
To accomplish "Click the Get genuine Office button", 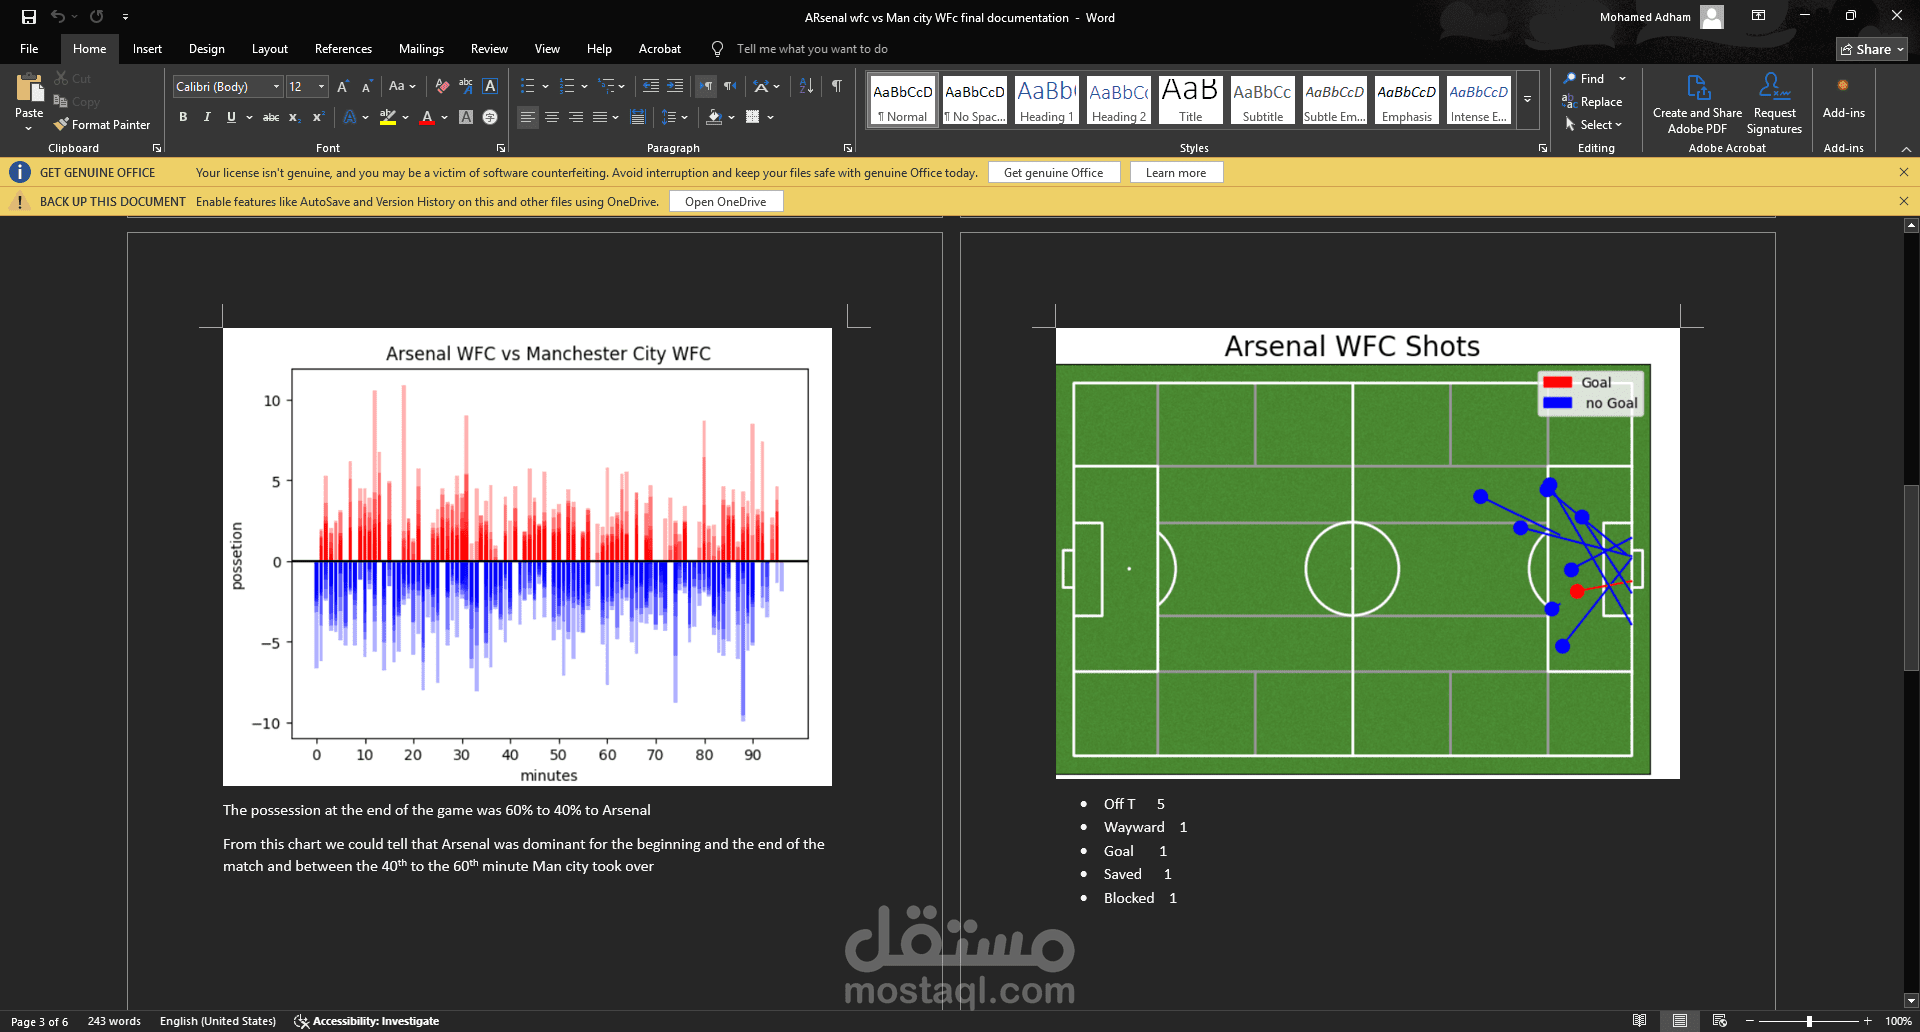I will [1054, 173].
